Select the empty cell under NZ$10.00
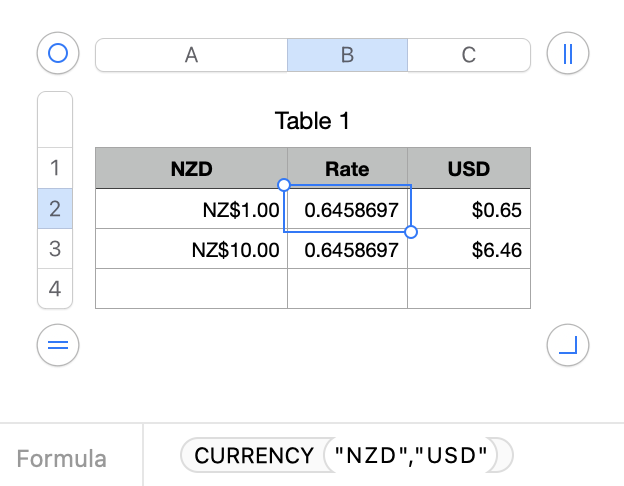 click(x=192, y=289)
